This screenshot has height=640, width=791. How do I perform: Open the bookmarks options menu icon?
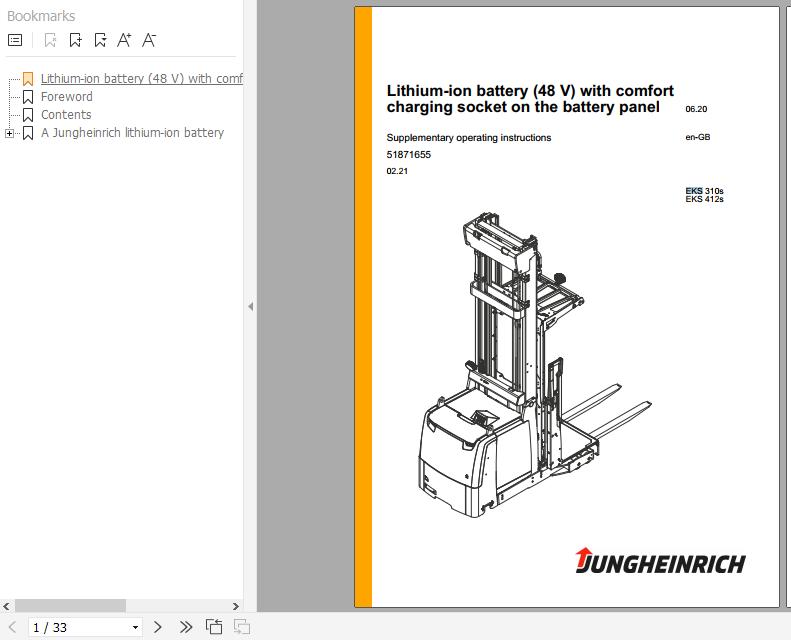point(15,40)
